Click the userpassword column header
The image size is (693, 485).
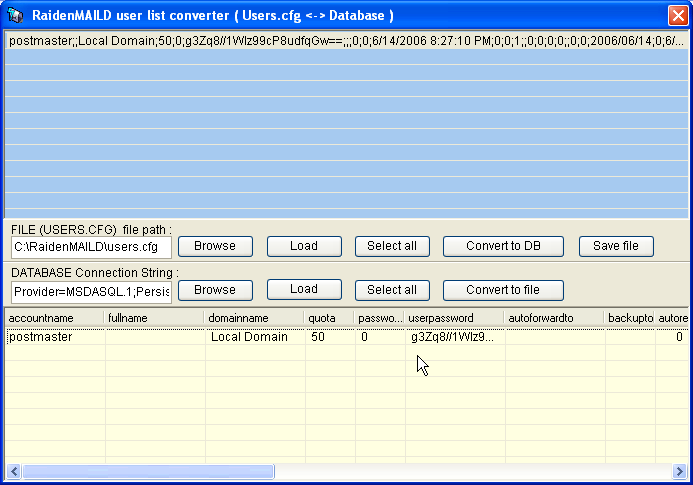(454, 318)
